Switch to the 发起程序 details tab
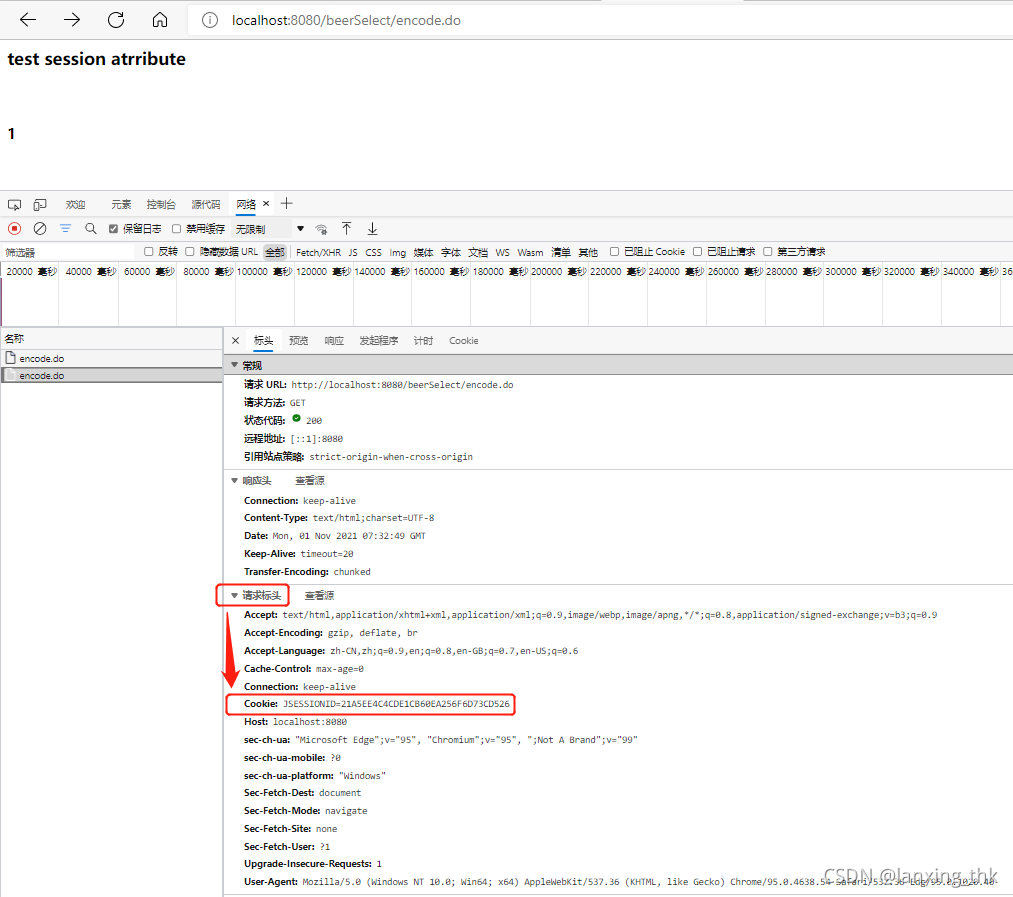The height and width of the screenshot is (897, 1013). click(x=379, y=341)
